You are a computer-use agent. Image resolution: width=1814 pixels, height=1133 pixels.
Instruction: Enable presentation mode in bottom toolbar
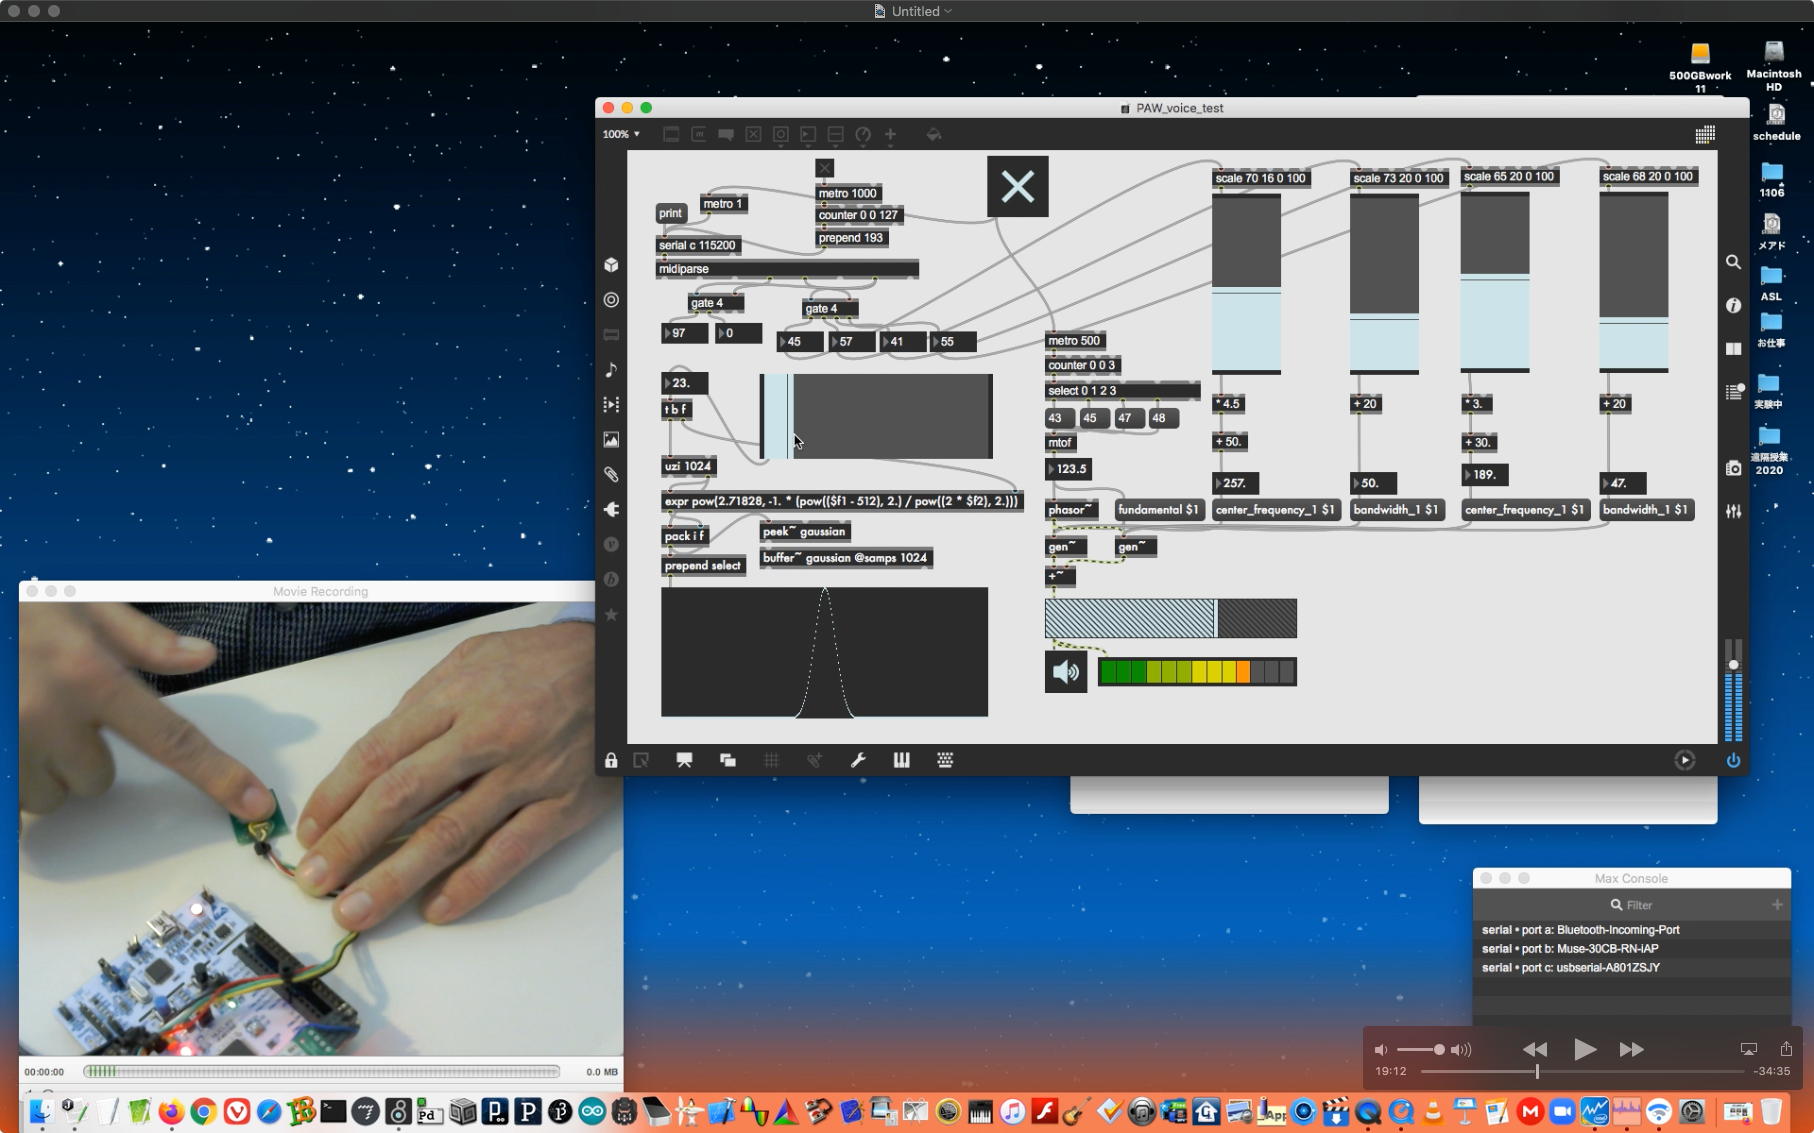pyautogui.click(x=684, y=761)
